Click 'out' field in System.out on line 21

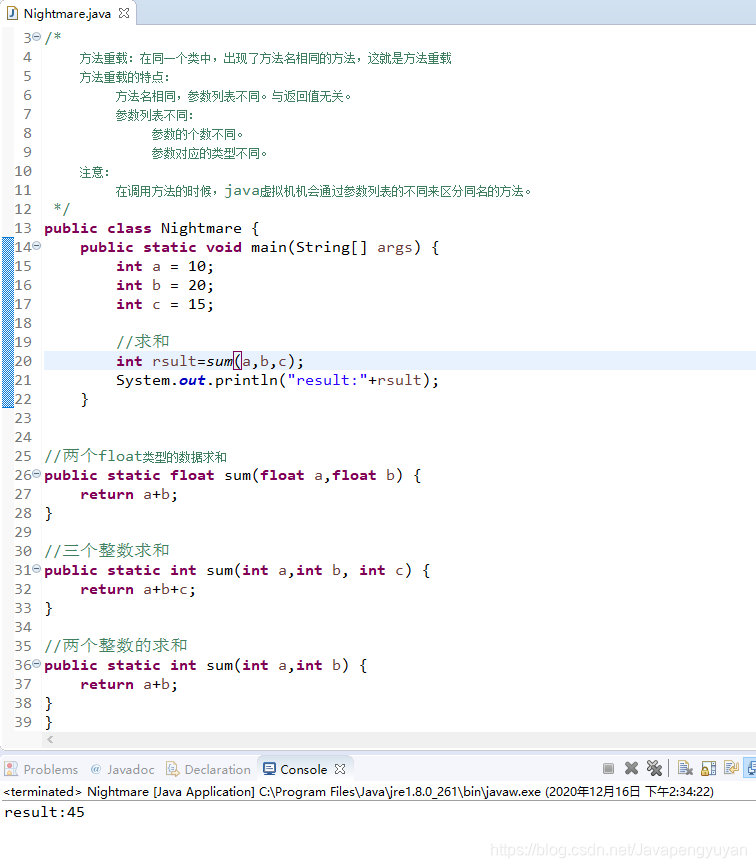[x=192, y=380]
